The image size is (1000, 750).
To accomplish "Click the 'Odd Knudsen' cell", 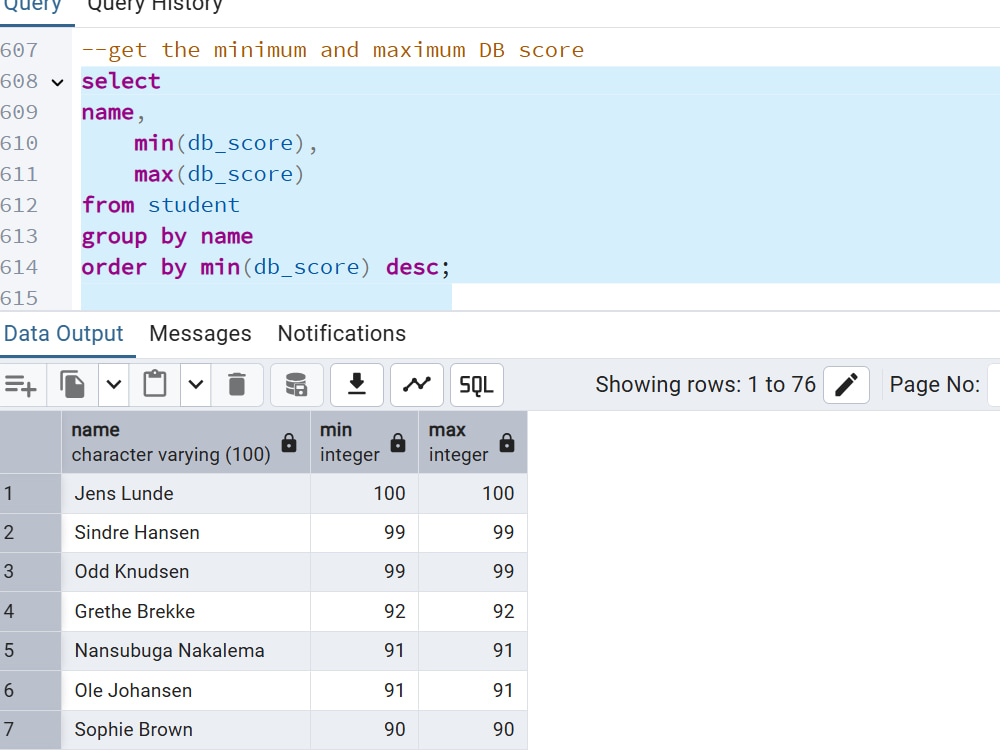I will 186,572.
